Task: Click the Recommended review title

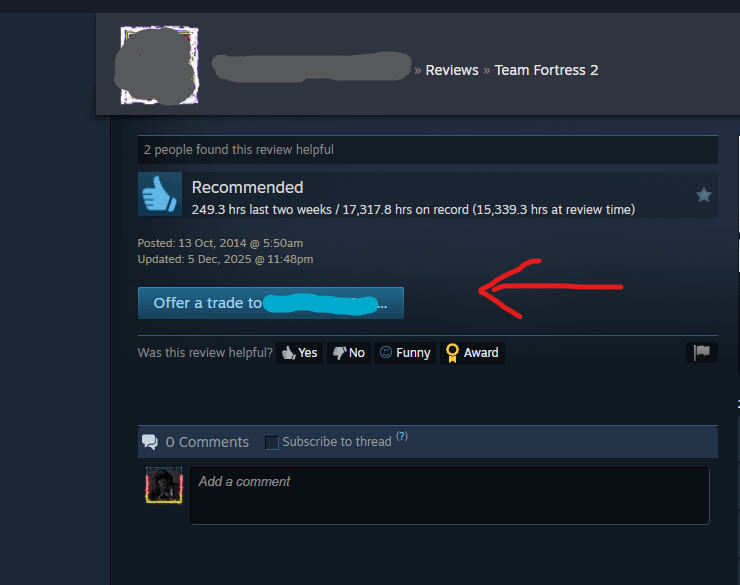Action: 247,187
